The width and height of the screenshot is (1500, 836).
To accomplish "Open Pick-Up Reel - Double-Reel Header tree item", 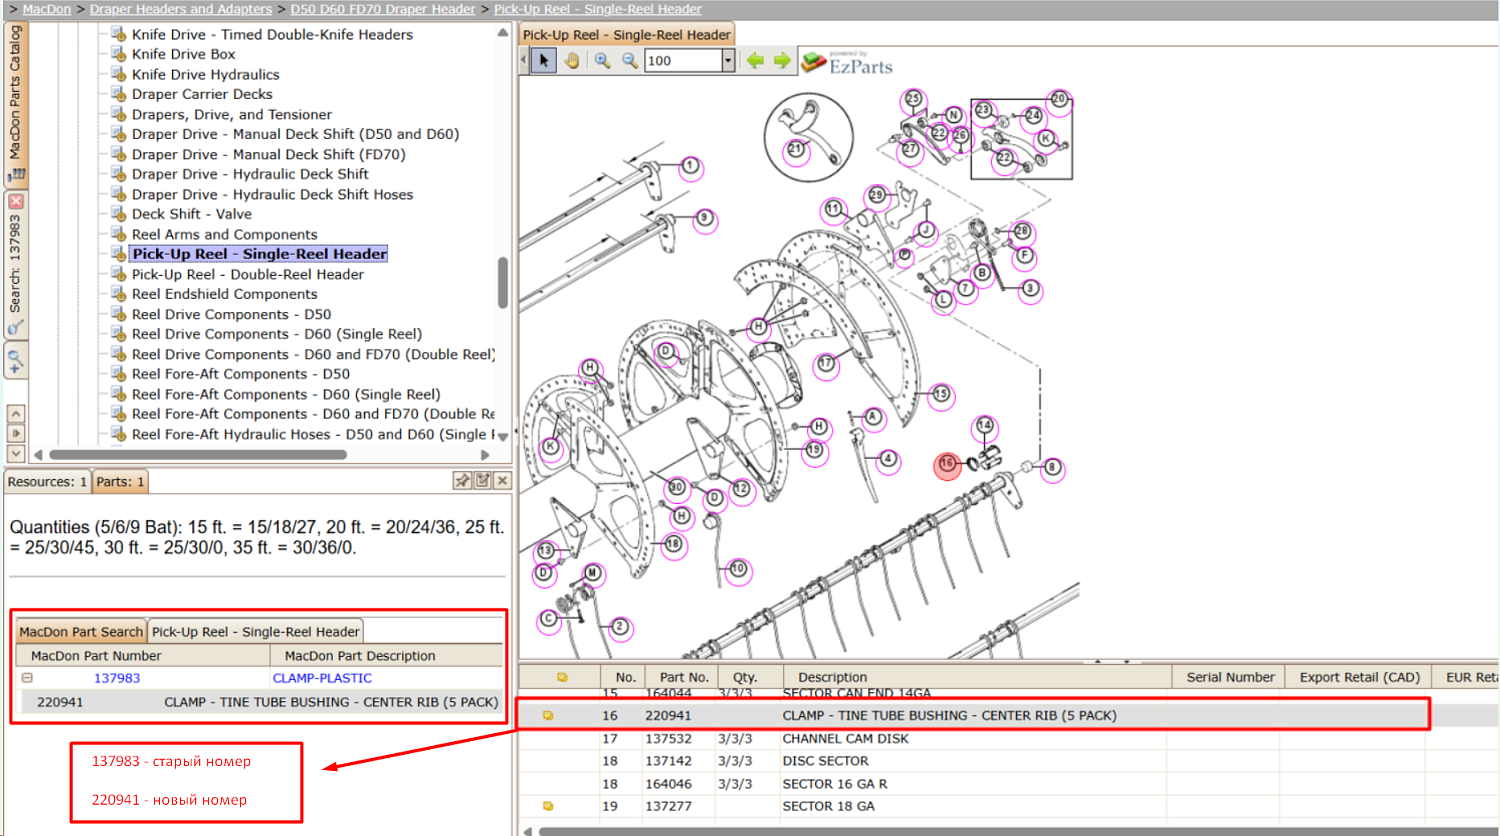I will coord(248,274).
